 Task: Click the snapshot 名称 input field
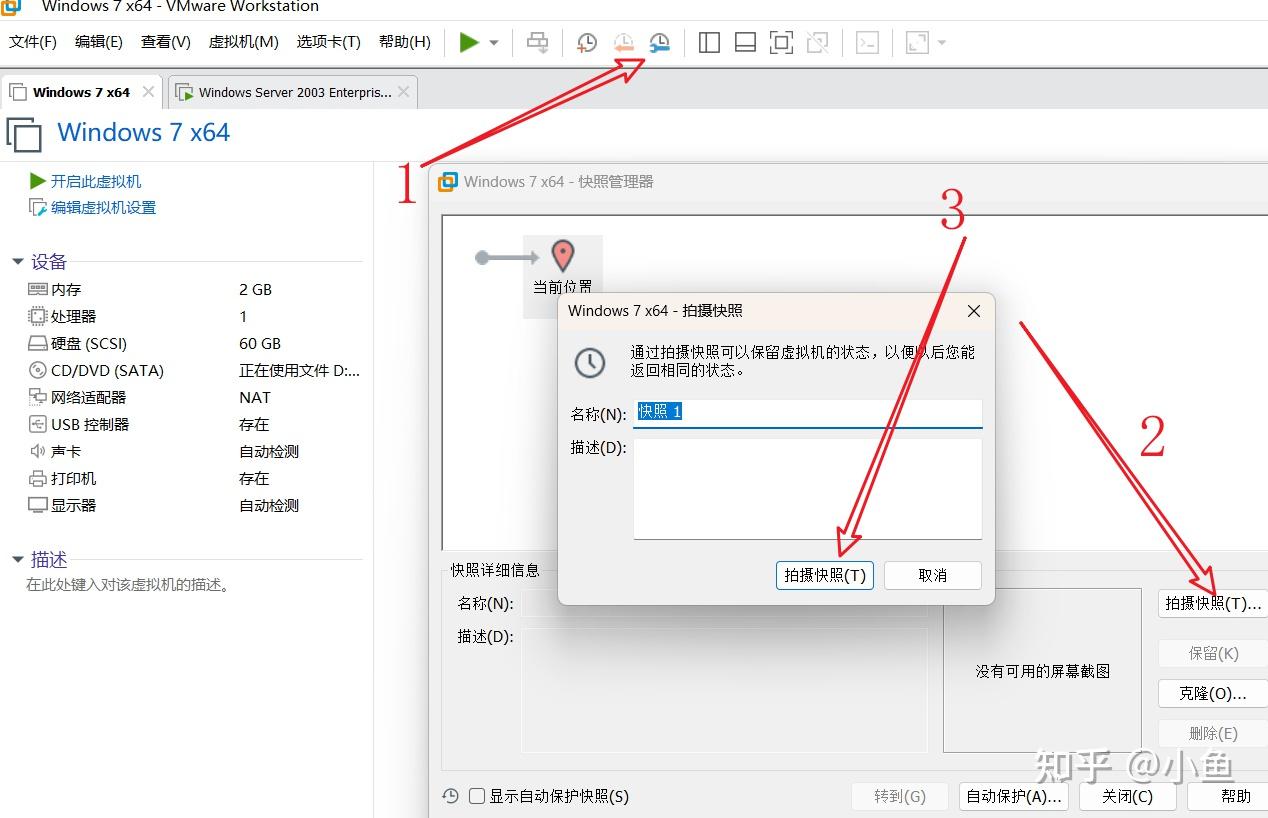(x=808, y=411)
